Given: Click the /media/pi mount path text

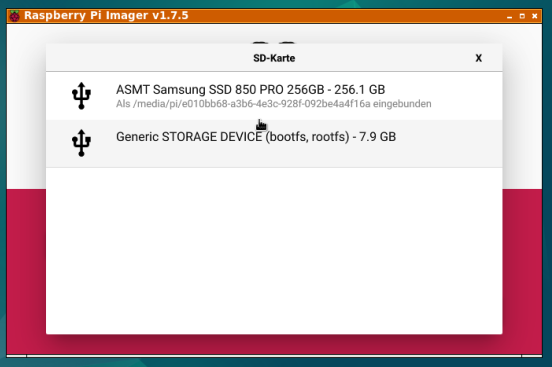Looking at the screenshot, I should click(252, 104).
